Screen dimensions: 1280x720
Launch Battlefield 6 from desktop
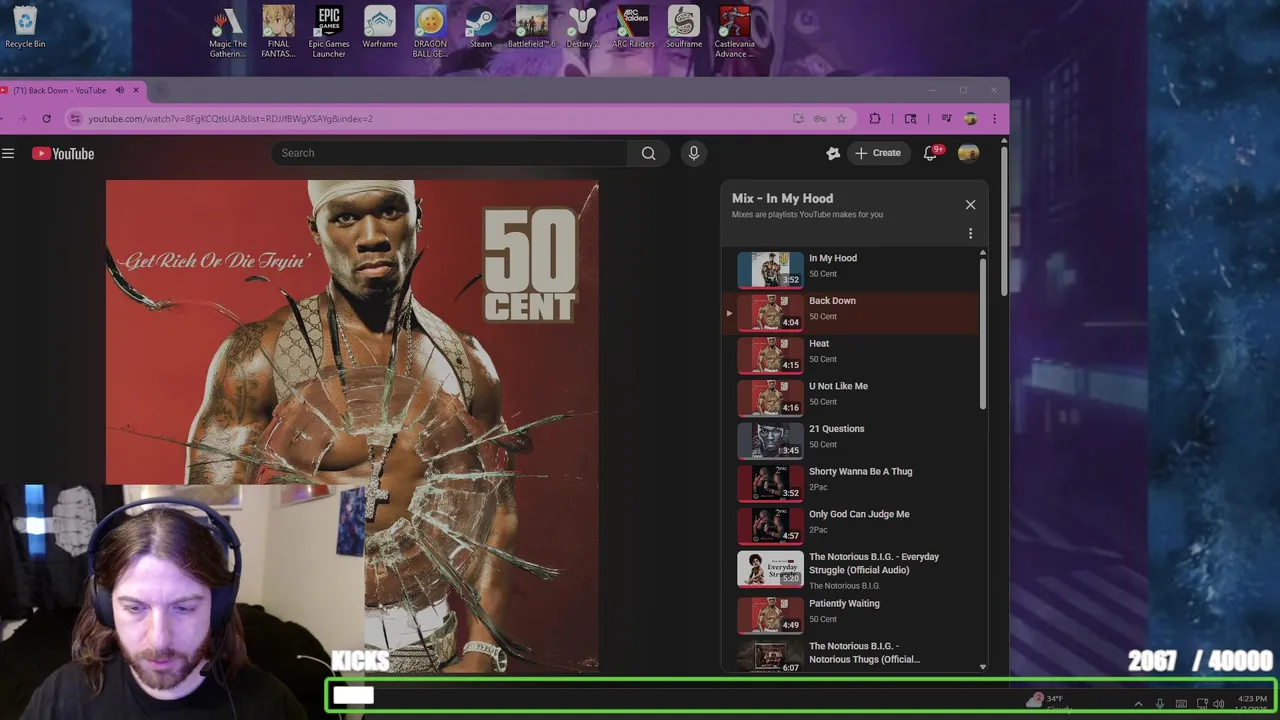(531, 28)
